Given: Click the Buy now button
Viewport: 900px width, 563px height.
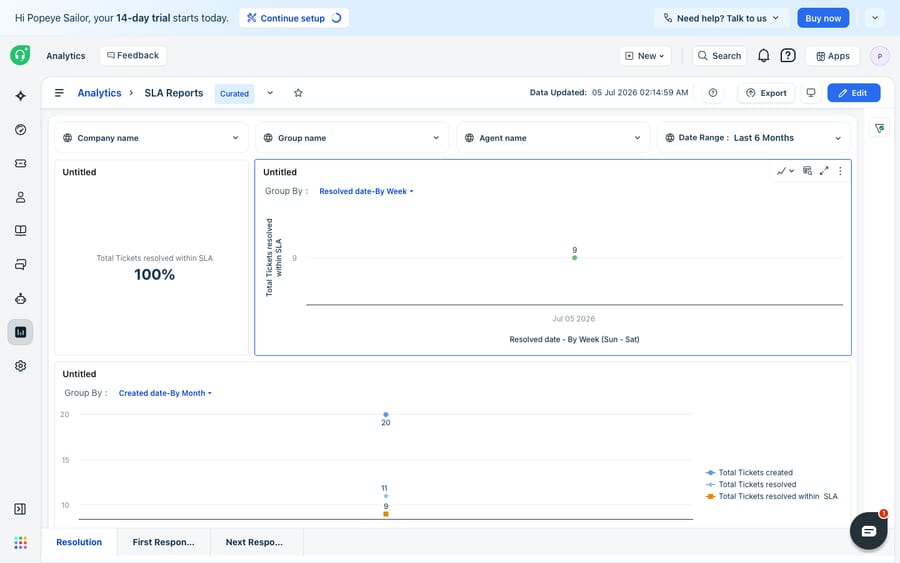Looking at the screenshot, I should (823, 18).
